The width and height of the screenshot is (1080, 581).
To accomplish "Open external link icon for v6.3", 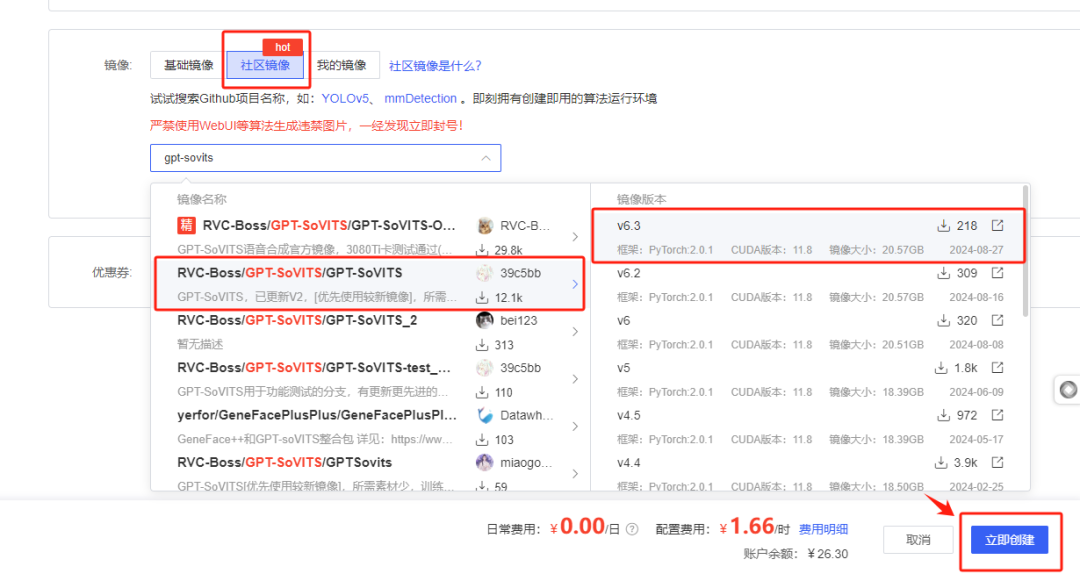I will tap(997, 225).
